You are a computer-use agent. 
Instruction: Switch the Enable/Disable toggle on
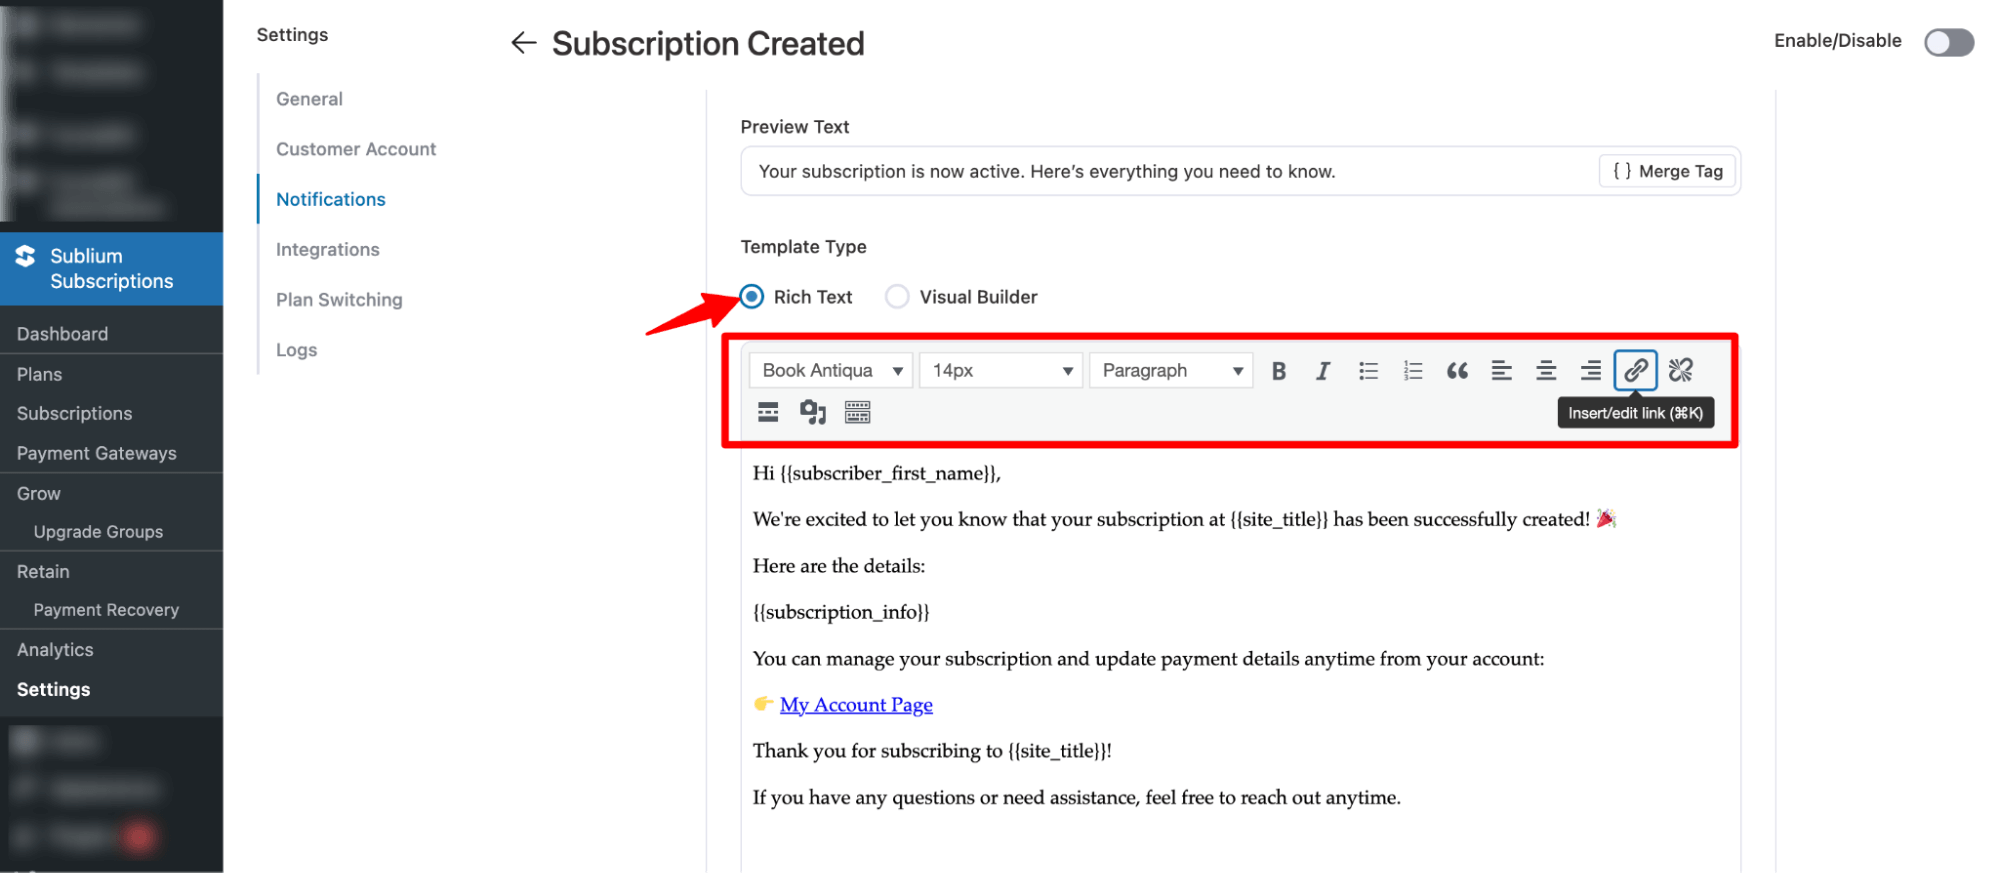tap(1948, 42)
